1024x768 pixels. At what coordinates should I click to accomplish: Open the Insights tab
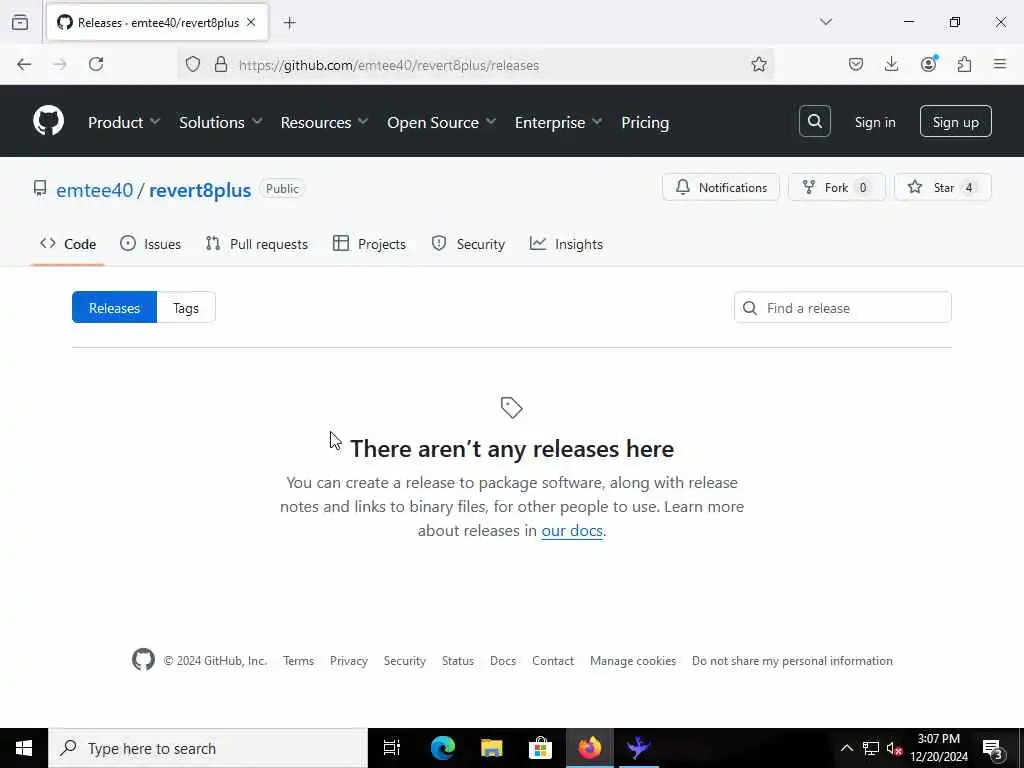566,244
